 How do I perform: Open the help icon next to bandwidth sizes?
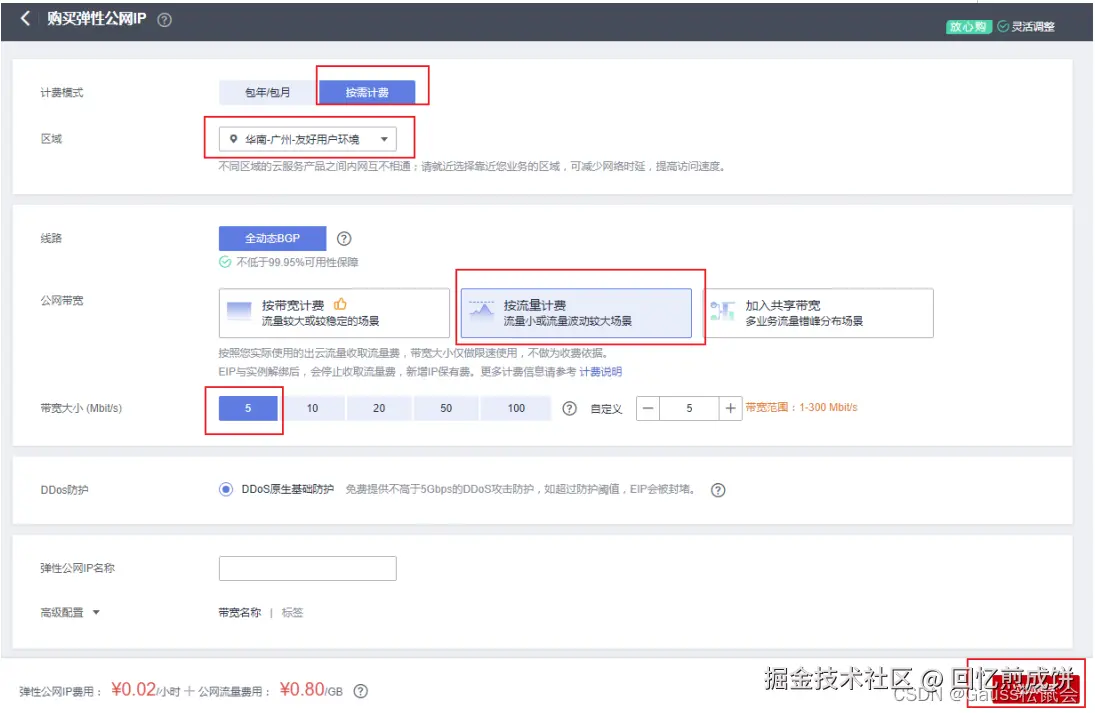click(x=570, y=407)
